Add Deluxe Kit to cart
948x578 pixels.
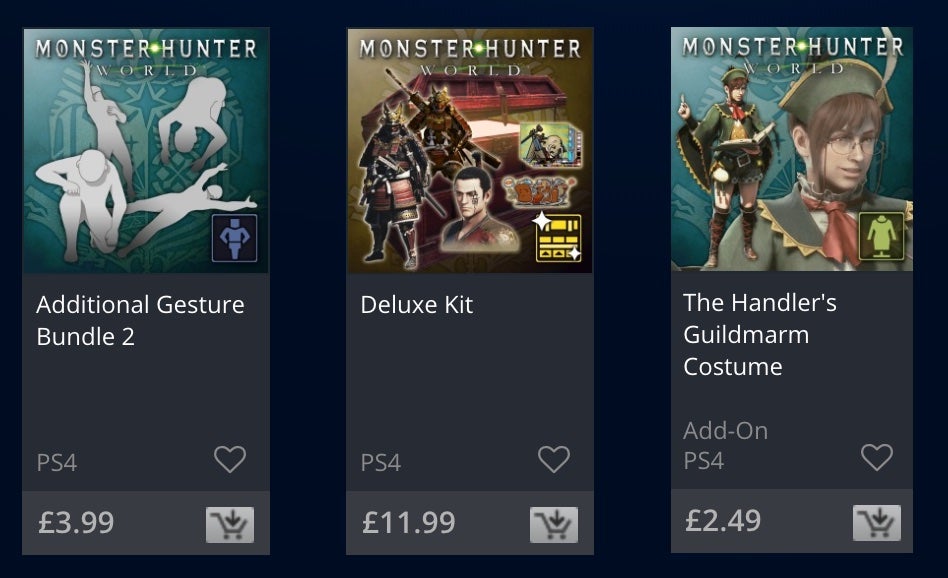tap(554, 524)
